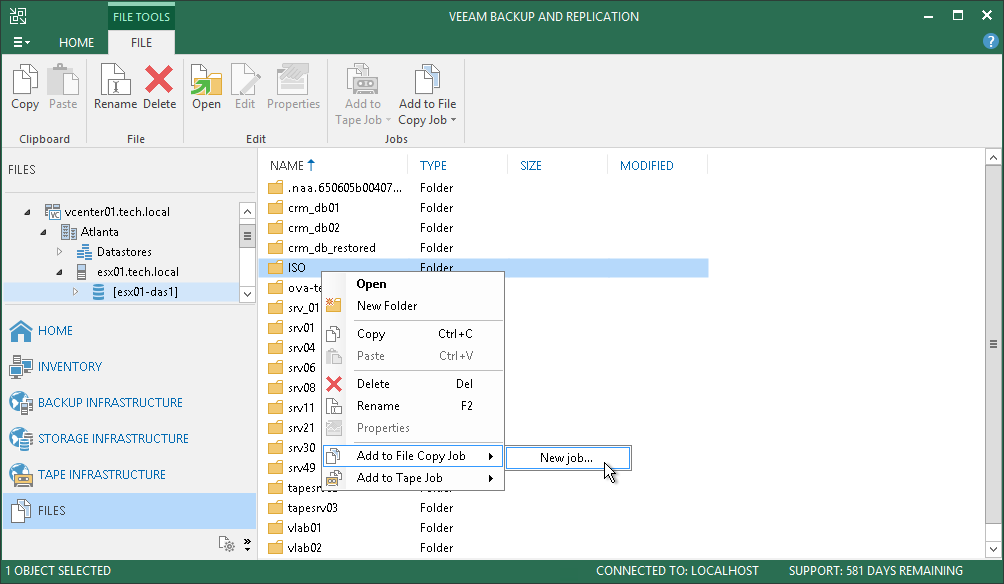The width and height of the screenshot is (1004, 584).
Task: Collapse the vcenter01.tech.local tree node
Action: point(27,212)
